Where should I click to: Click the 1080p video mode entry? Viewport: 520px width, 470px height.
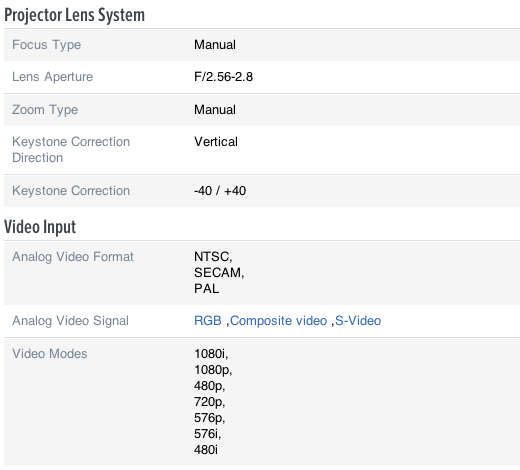(x=213, y=370)
